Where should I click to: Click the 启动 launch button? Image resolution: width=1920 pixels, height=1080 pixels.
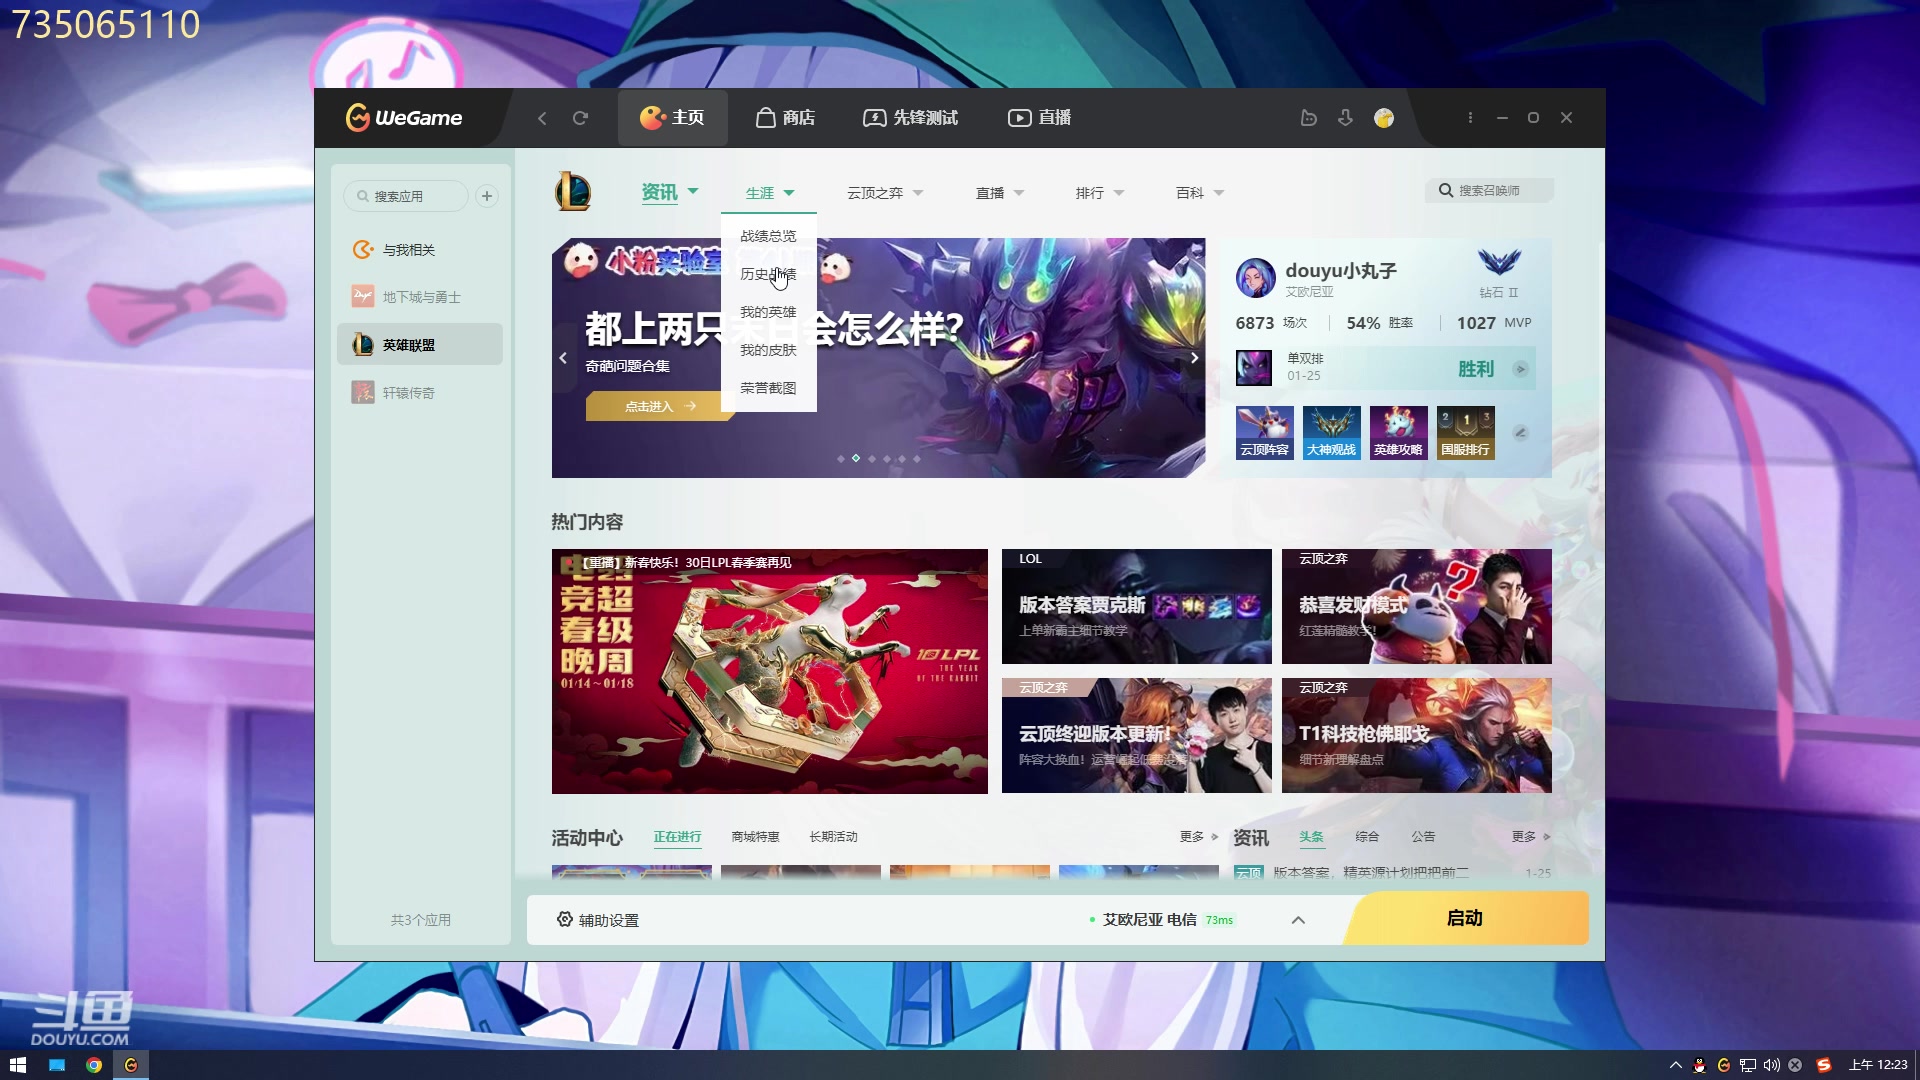pos(1465,918)
